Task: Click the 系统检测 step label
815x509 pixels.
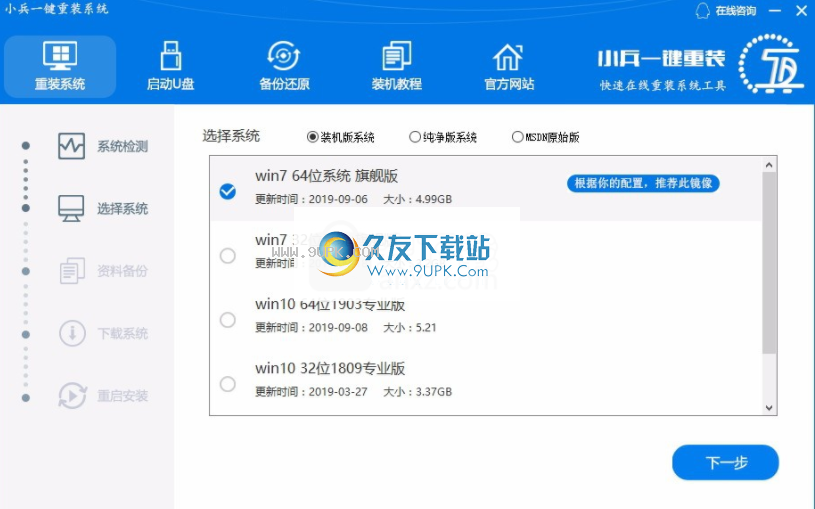Action: [x=123, y=146]
